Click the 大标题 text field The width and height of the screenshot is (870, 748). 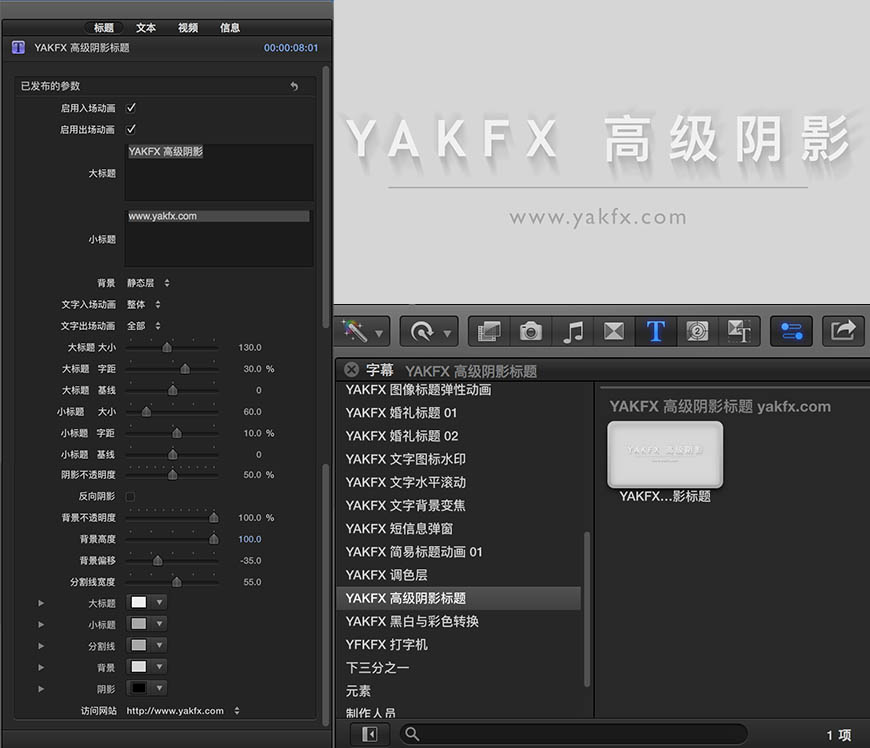click(219, 173)
